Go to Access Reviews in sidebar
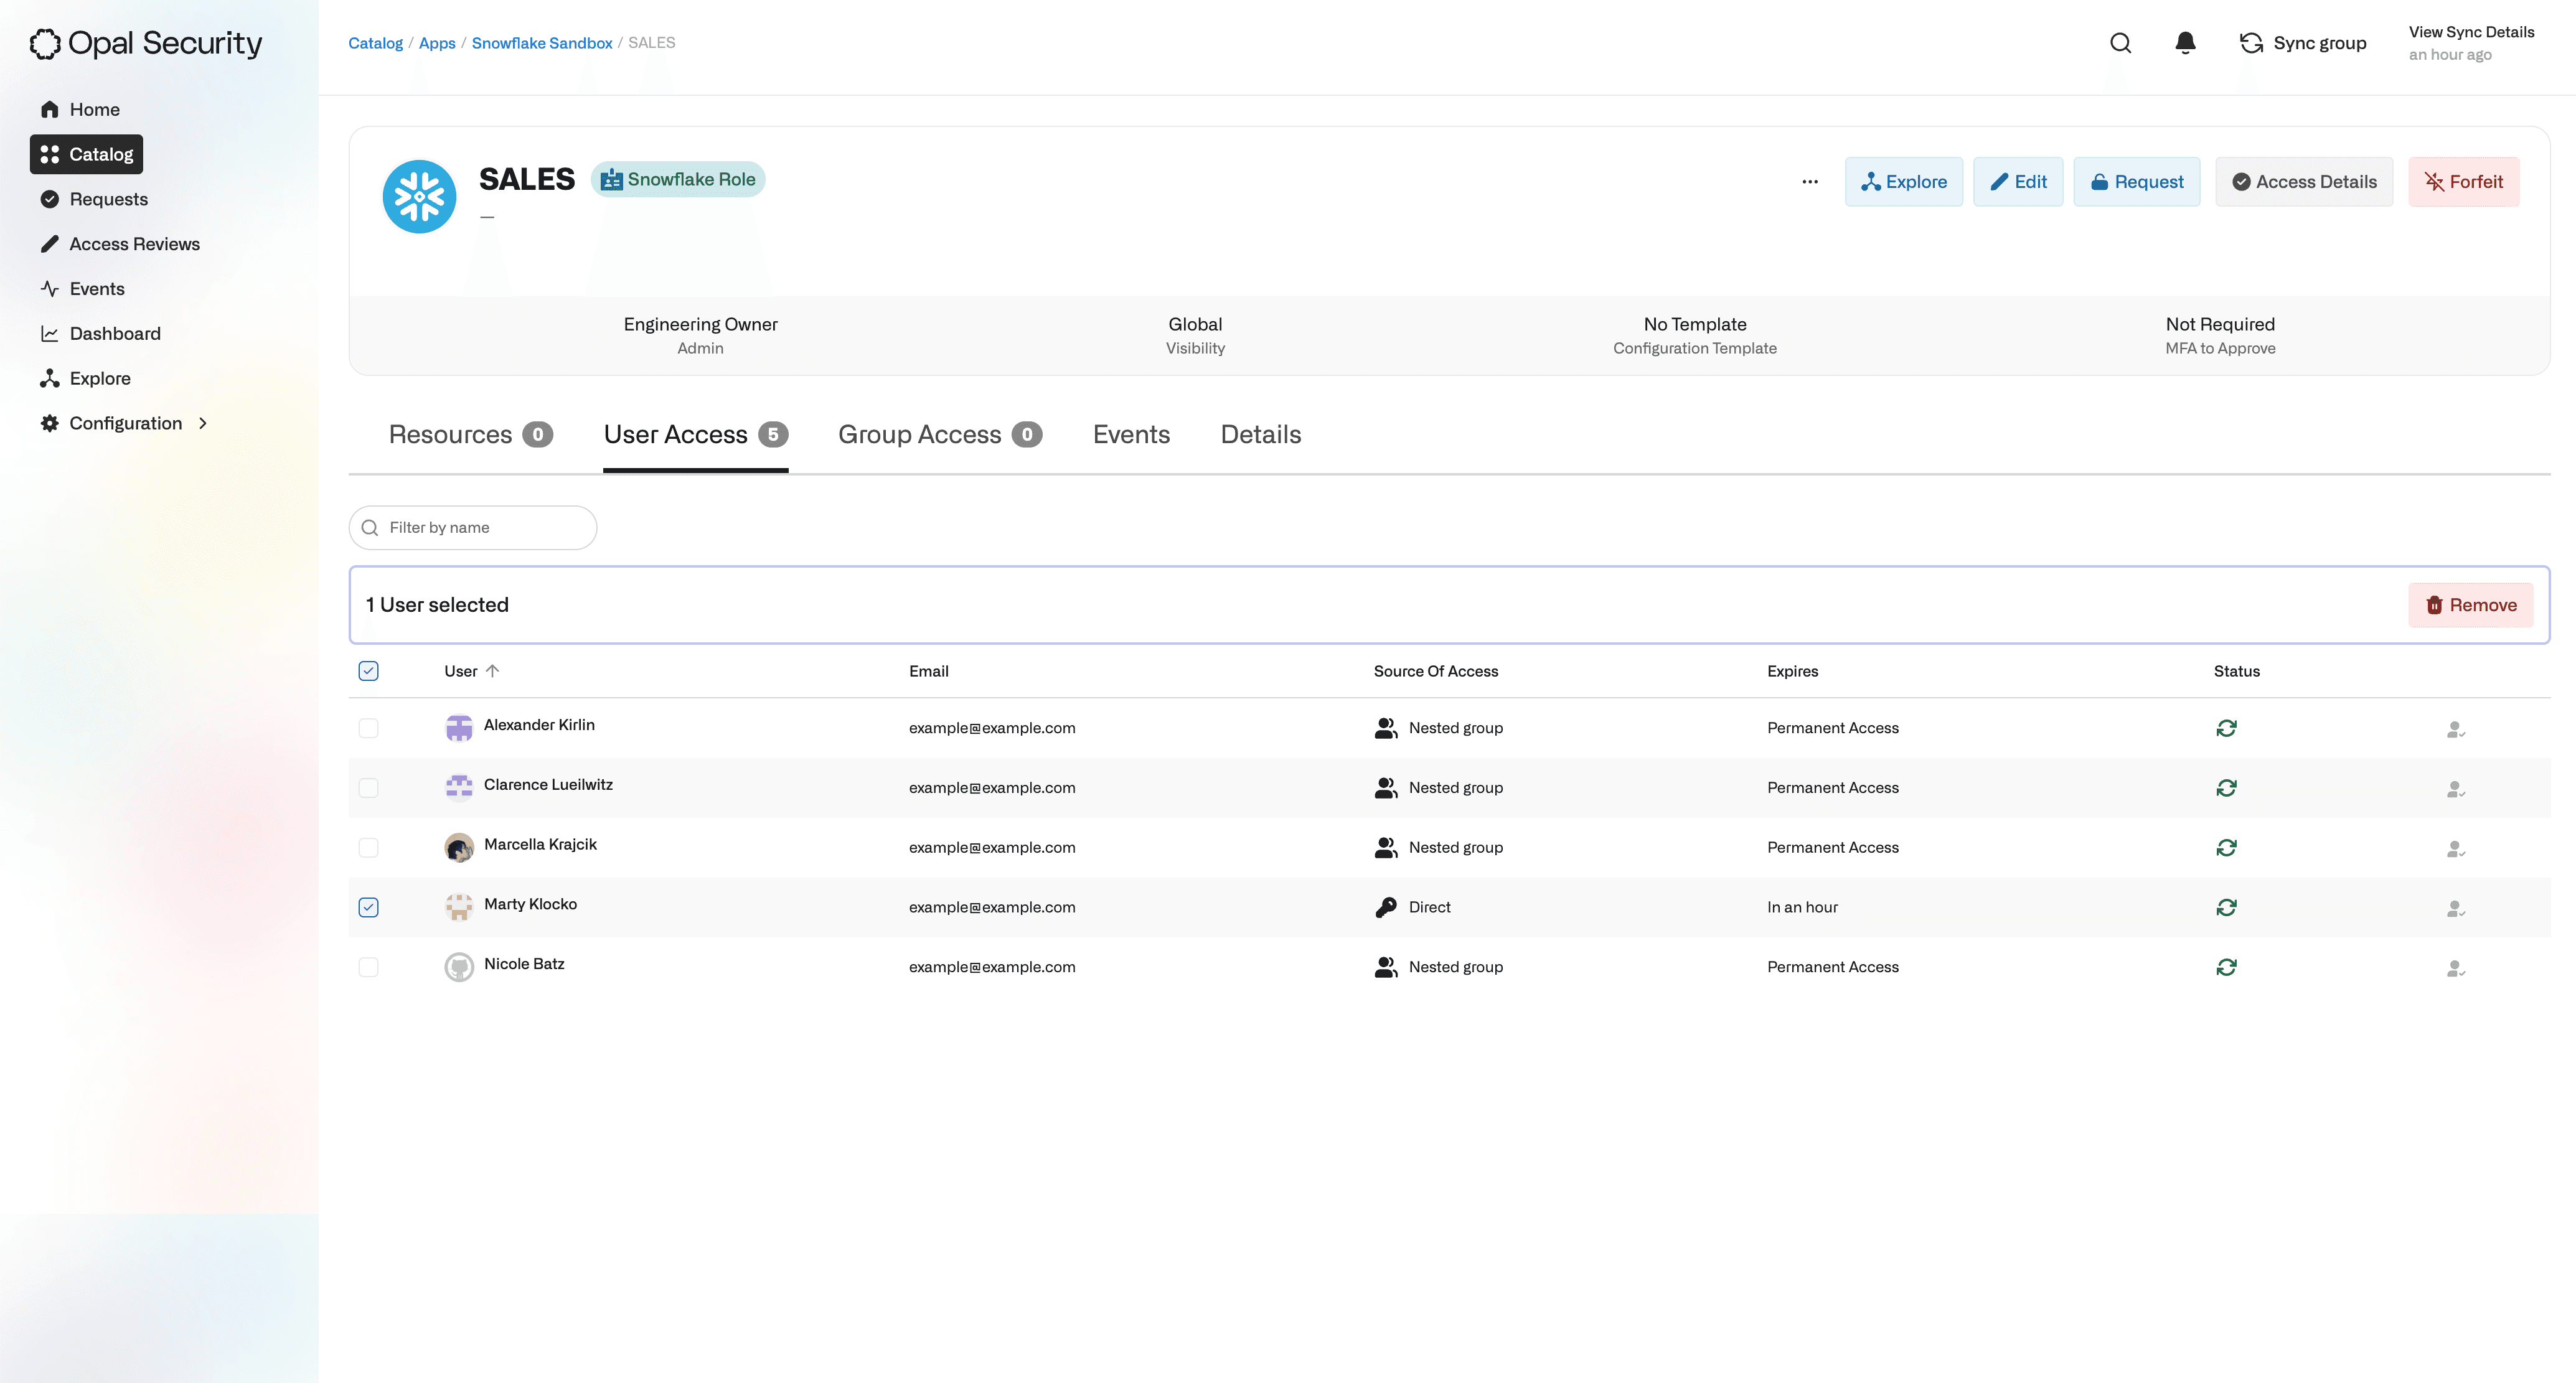2576x1383 pixels. [119, 244]
